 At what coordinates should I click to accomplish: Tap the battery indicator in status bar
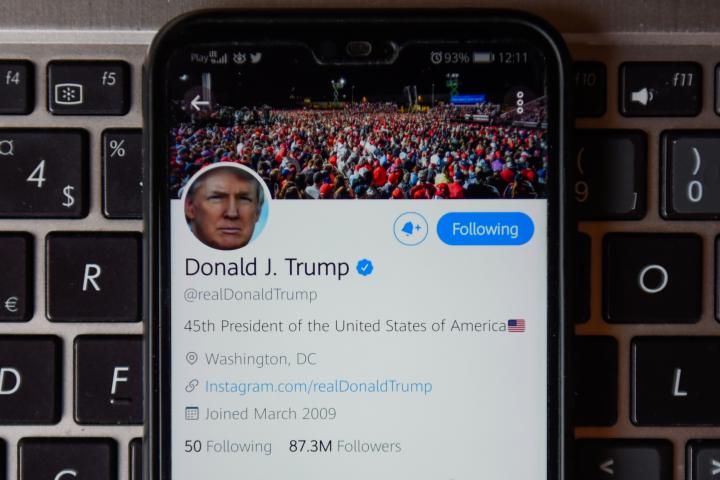coord(483,57)
